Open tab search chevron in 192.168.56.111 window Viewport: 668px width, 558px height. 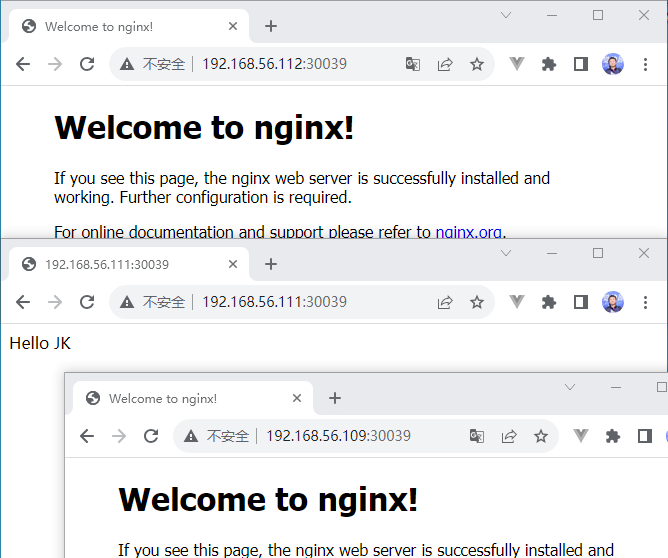tap(506, 253)
